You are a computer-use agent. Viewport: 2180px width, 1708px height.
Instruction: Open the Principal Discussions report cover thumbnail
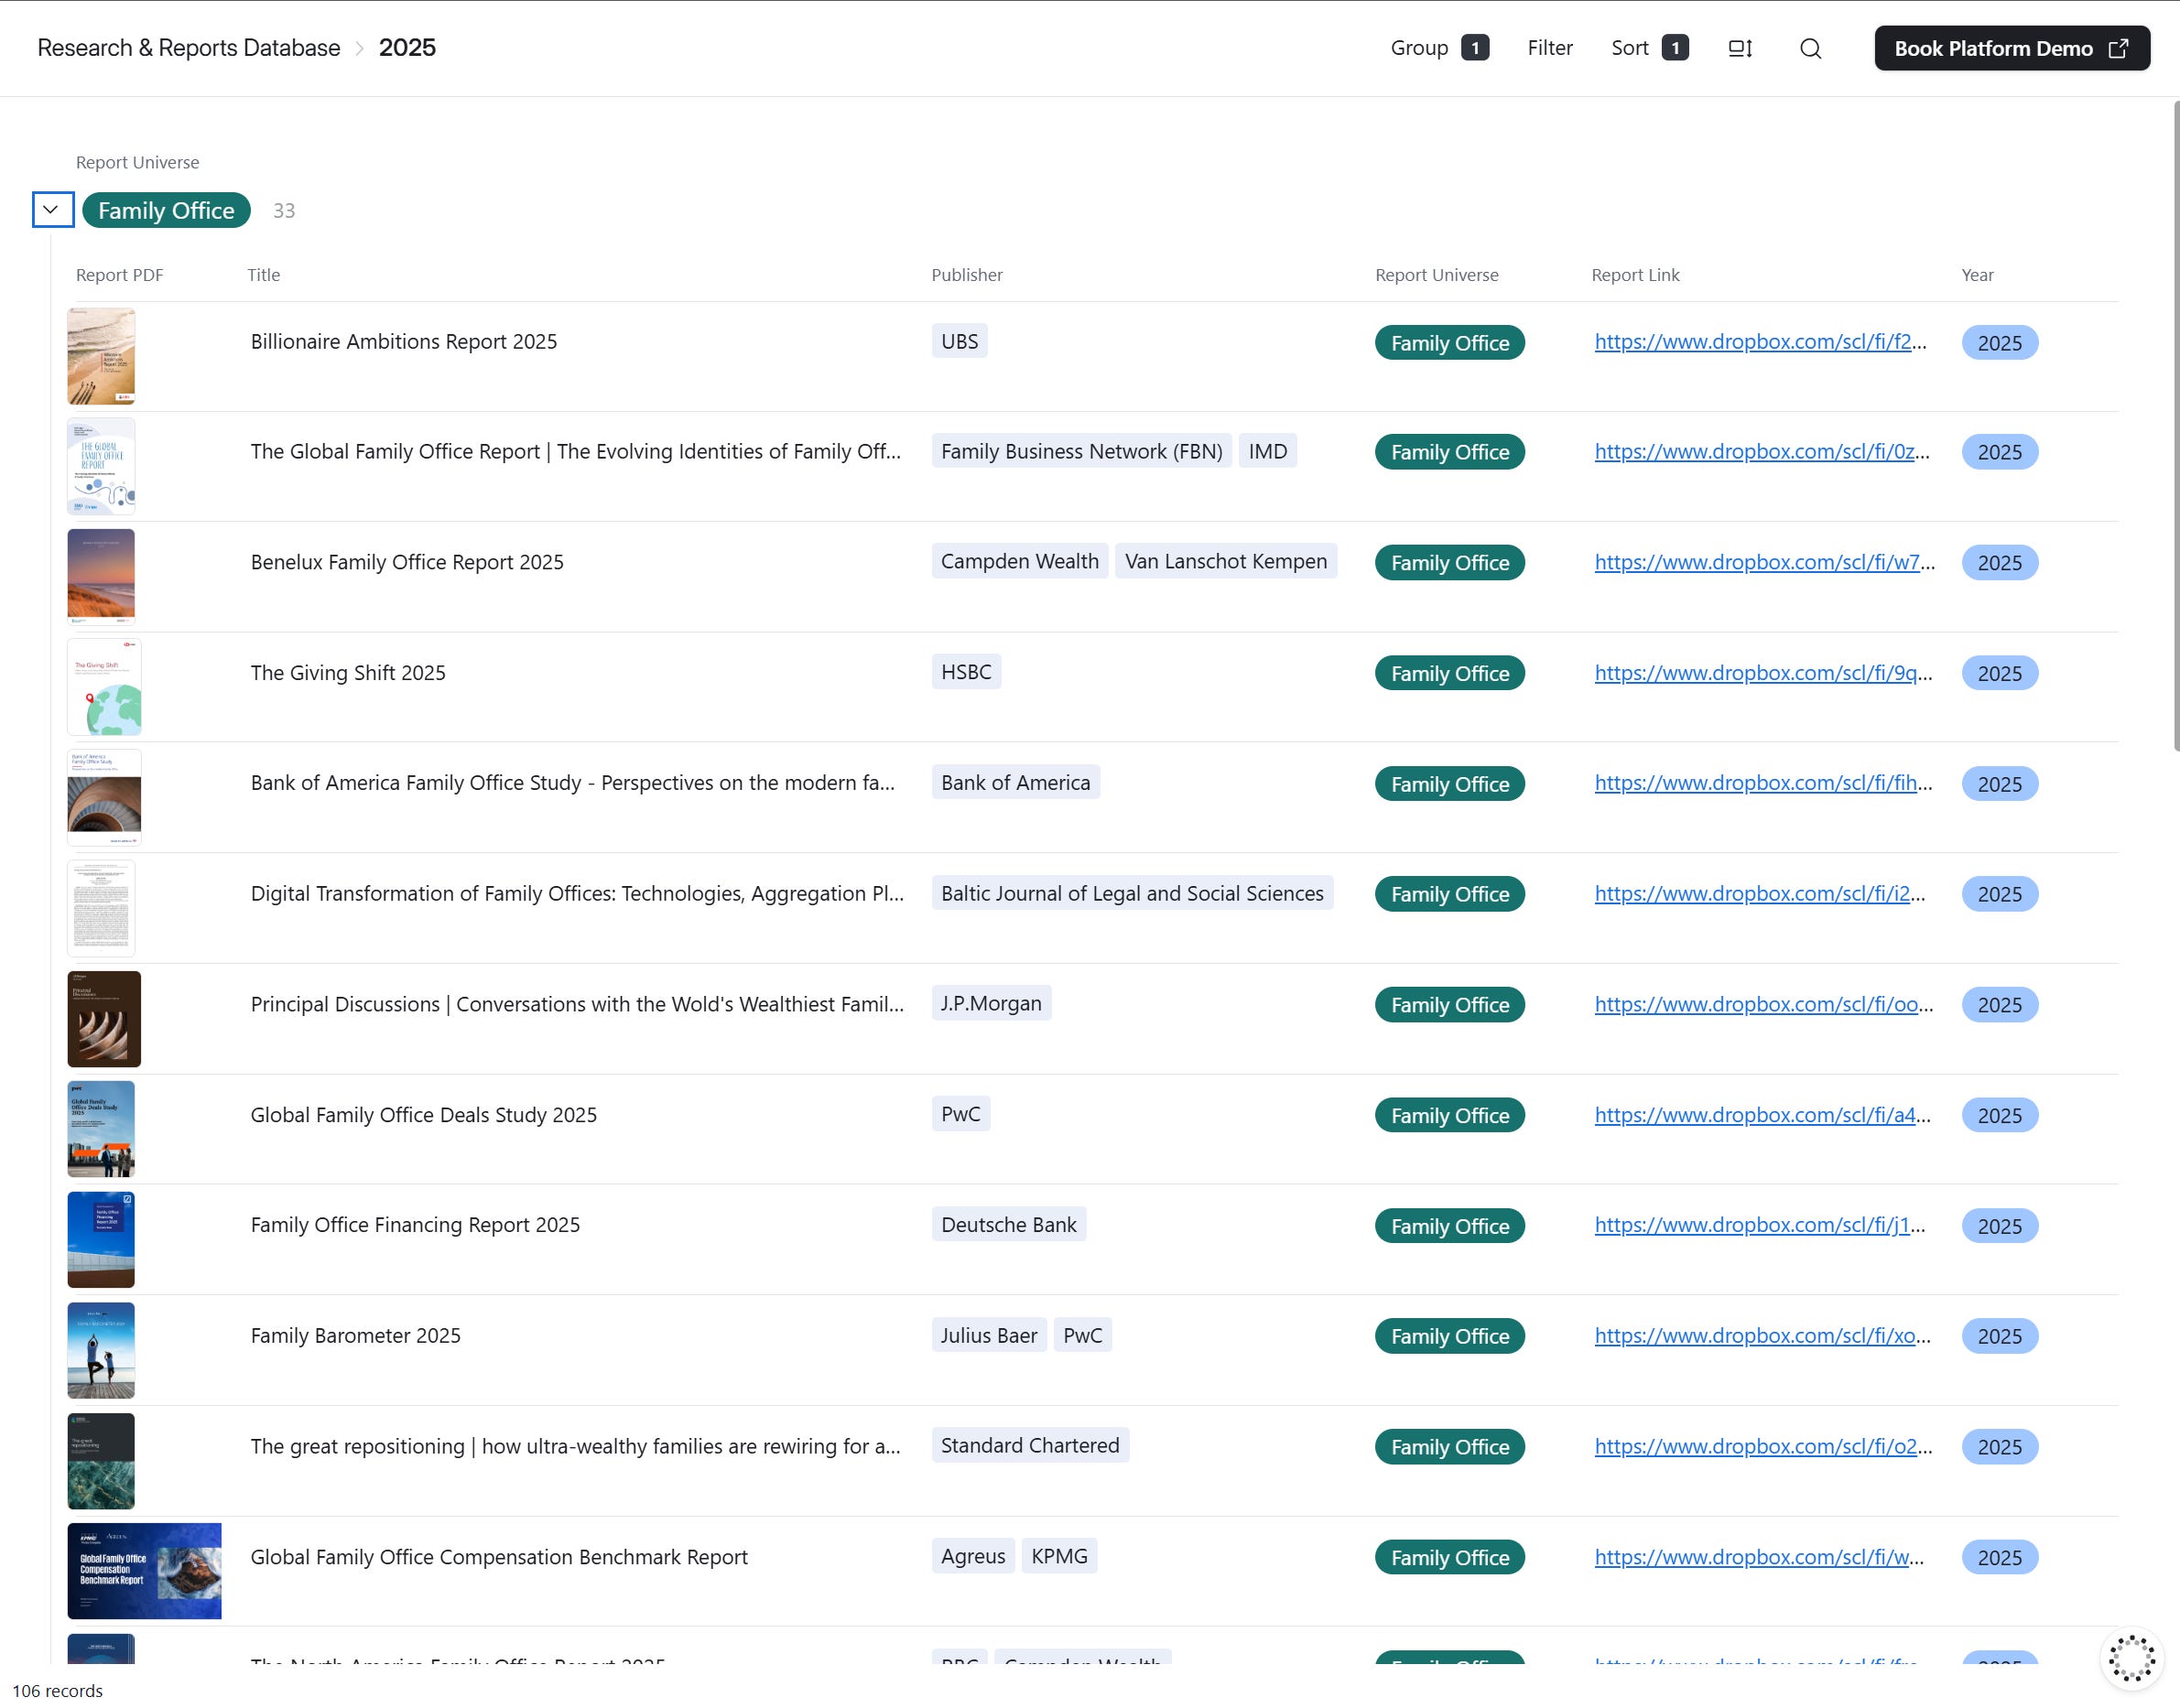pos(104,1018)
